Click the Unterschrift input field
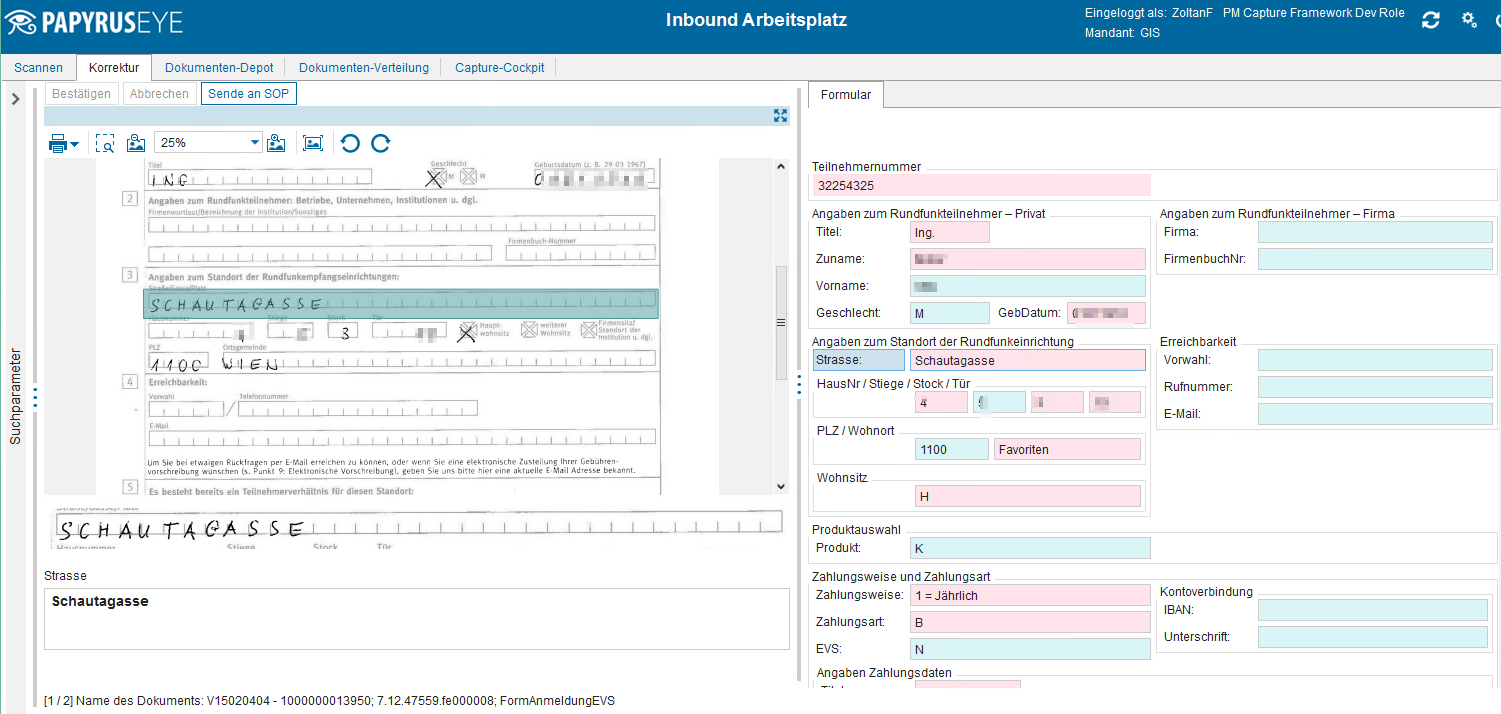The height and width of the screenshot is (714, 1501). click(x=1375, y=637)
